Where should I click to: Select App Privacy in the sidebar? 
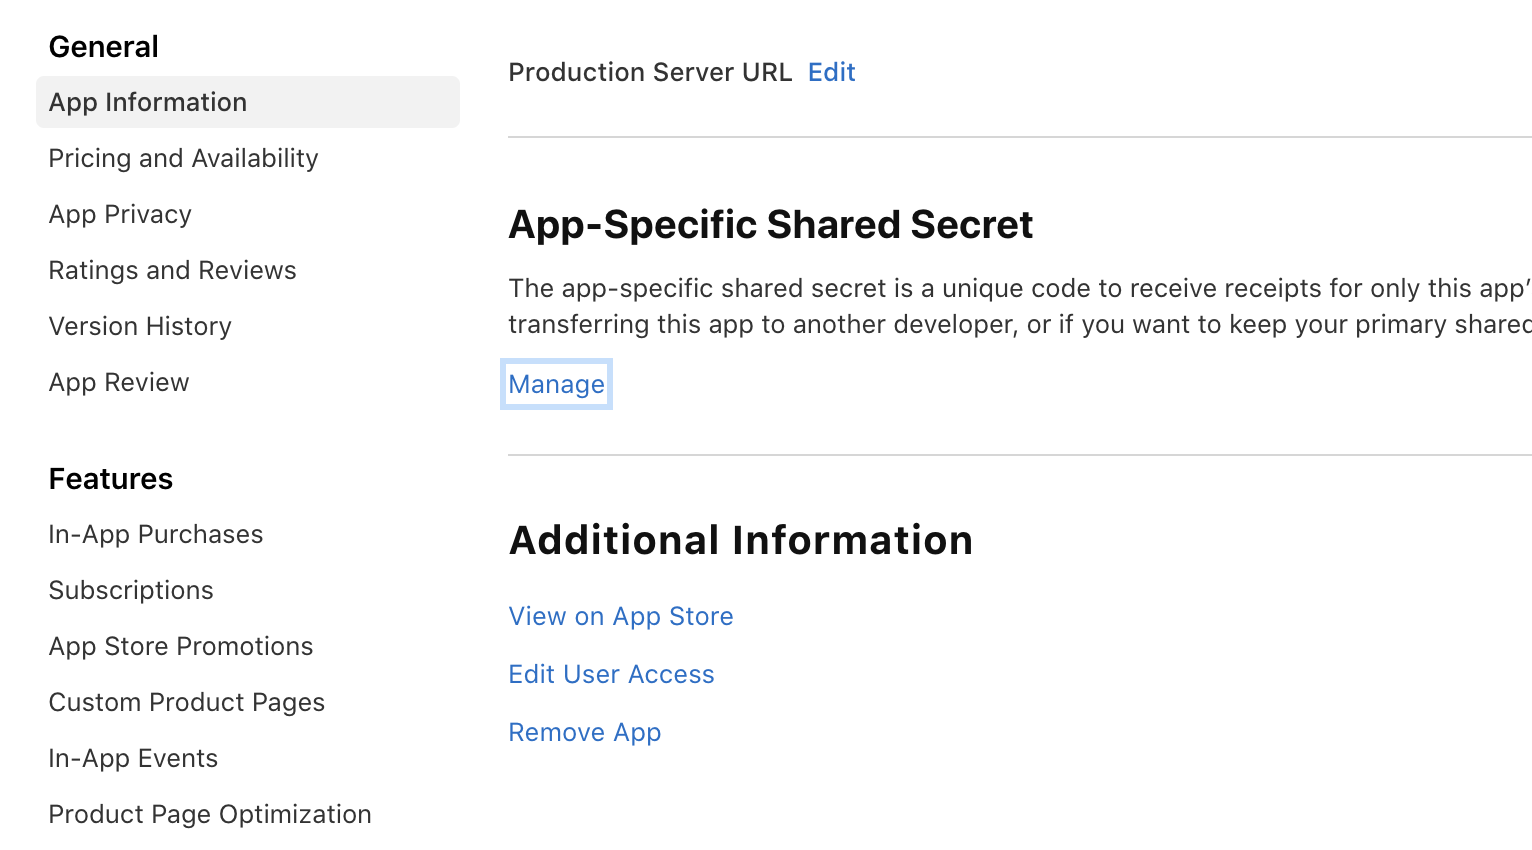pos(120,214)
